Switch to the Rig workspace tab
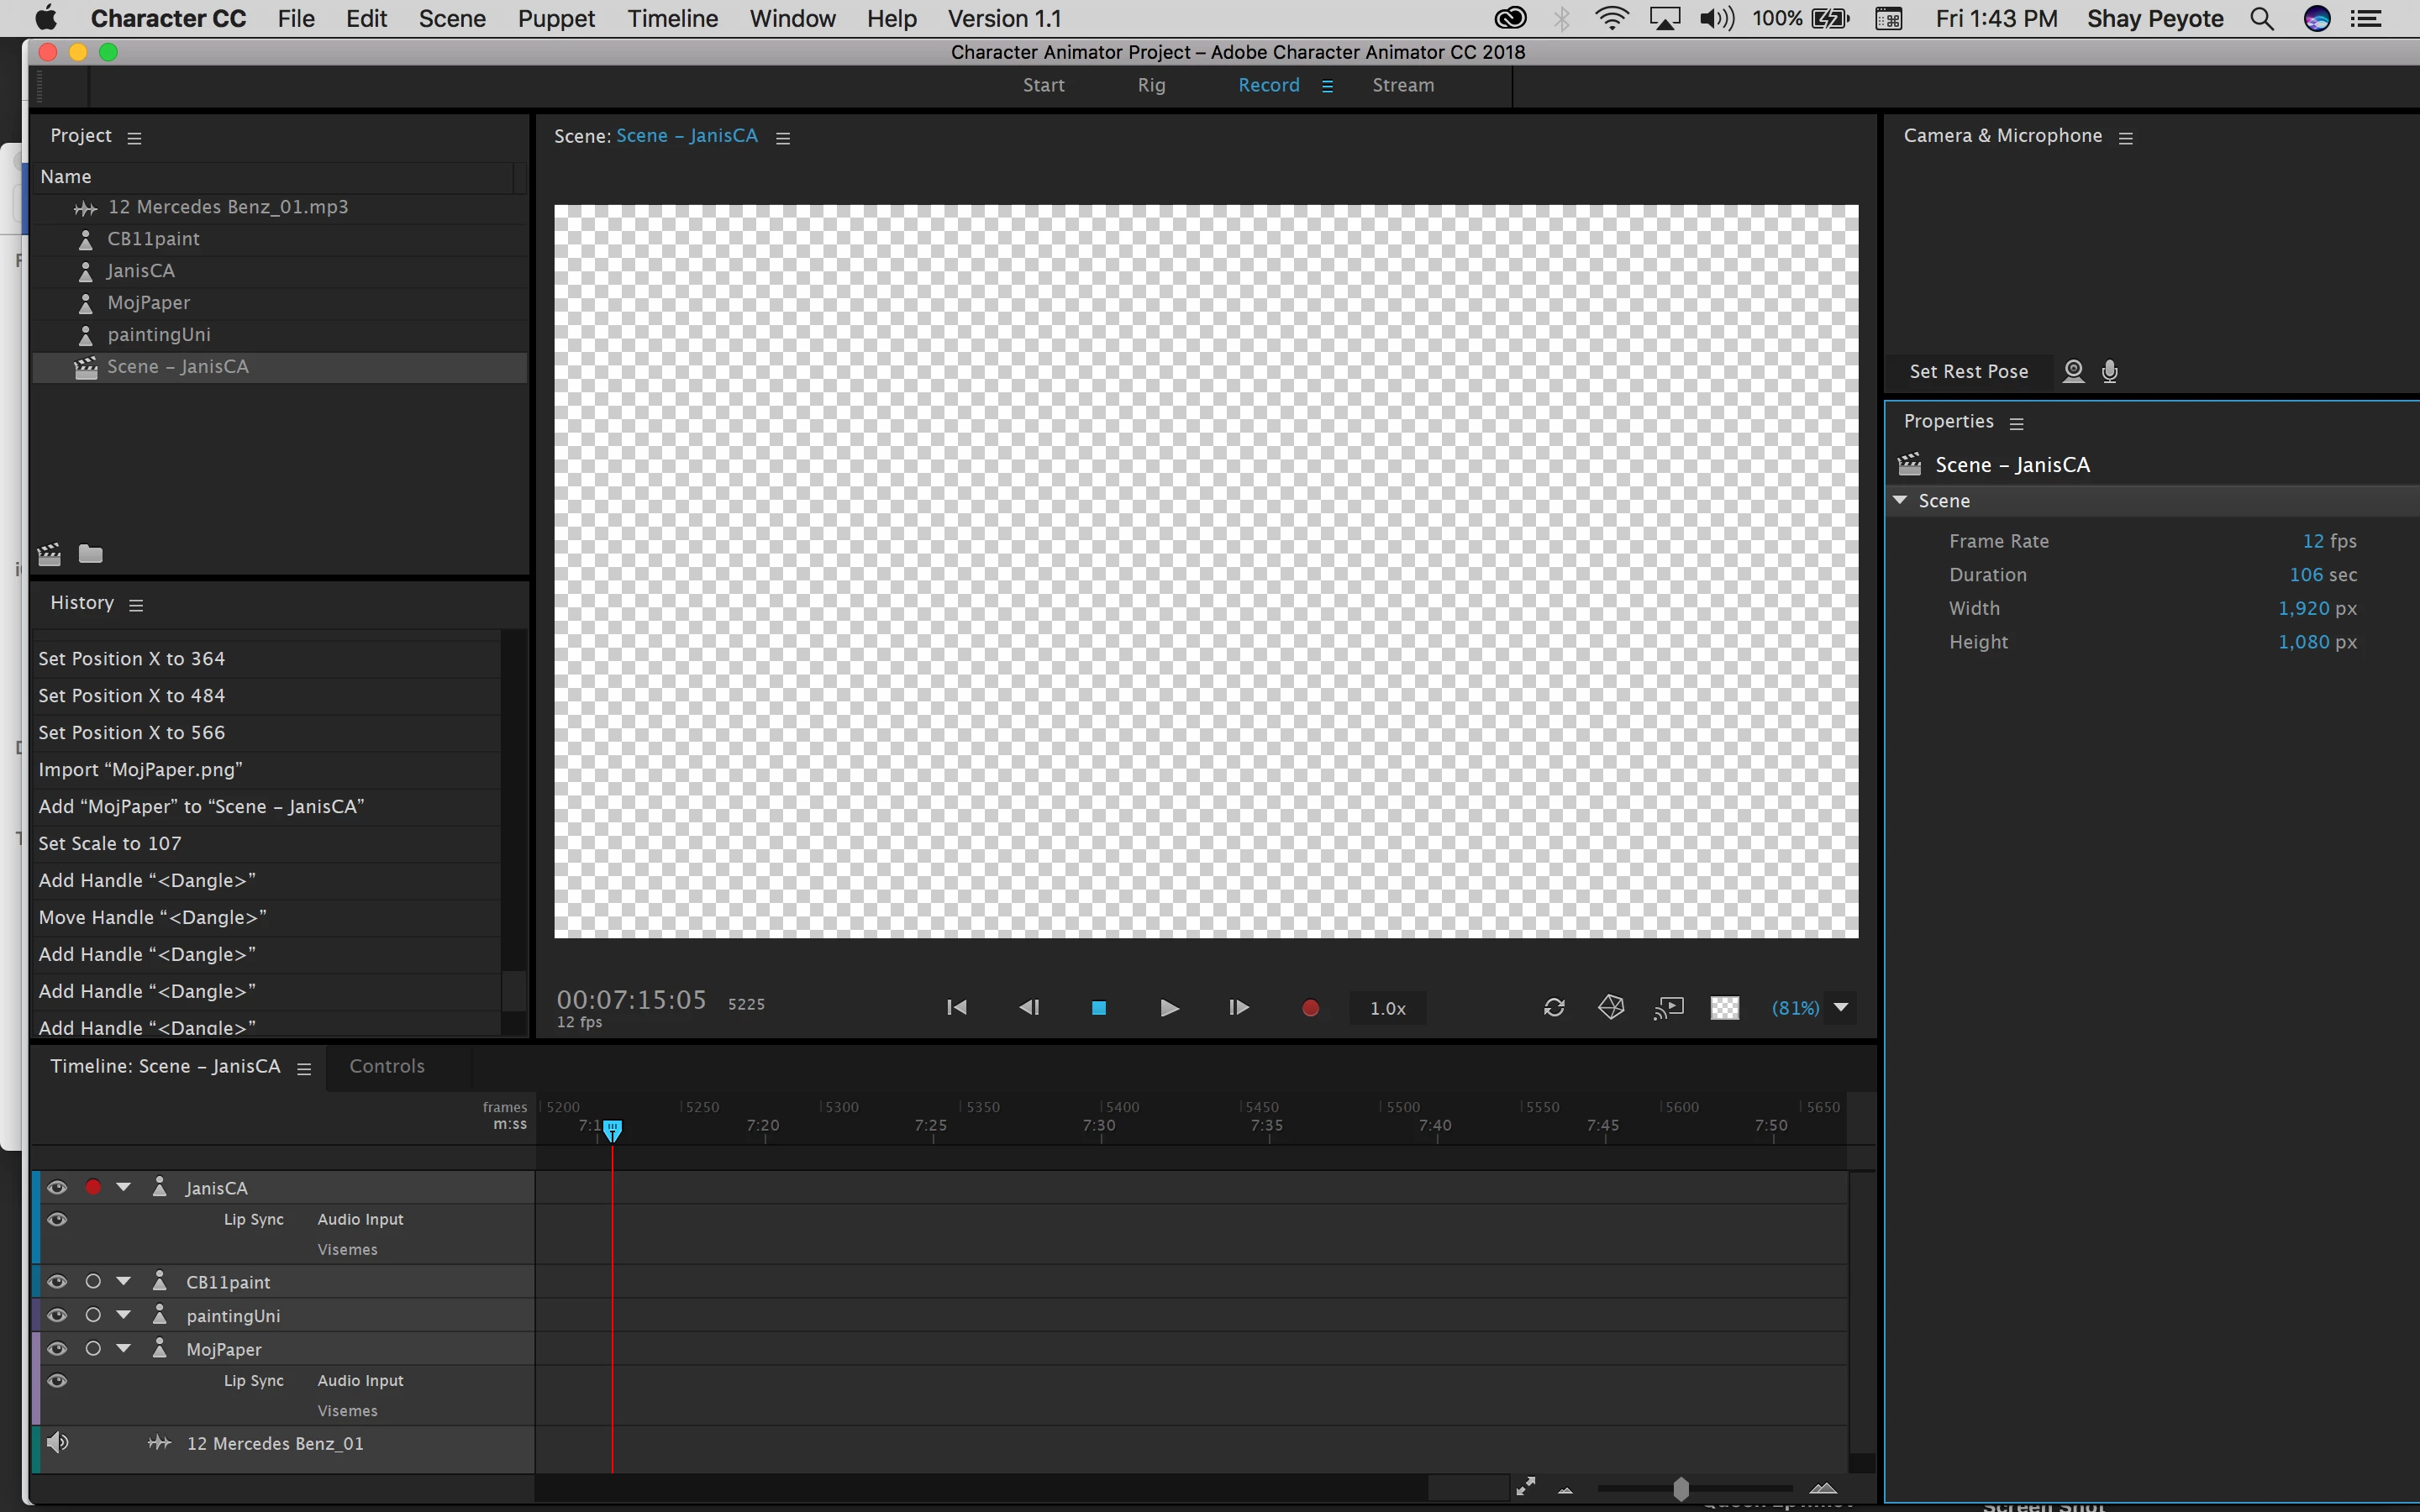This screenshot has height=1512, width=2420. coord(1151,85)
